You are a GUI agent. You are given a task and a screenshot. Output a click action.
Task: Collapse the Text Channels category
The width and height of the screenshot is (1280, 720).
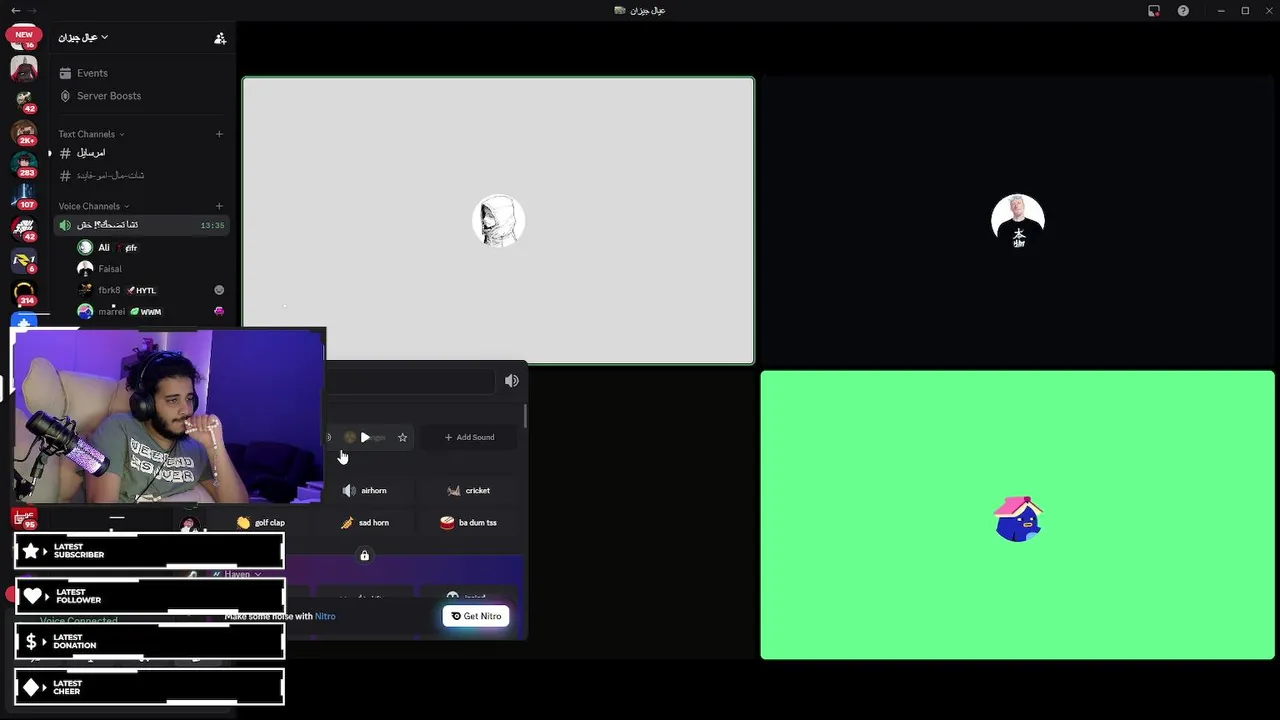point(91,134)
